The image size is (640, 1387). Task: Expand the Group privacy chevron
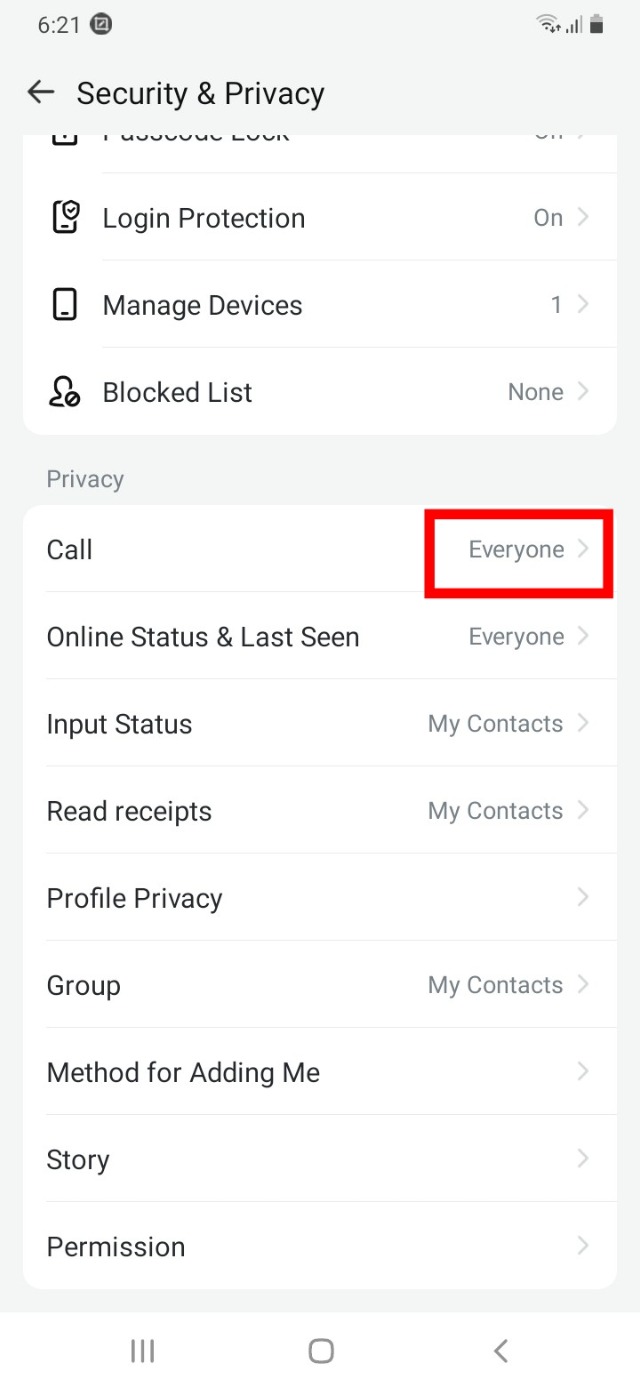583,985
